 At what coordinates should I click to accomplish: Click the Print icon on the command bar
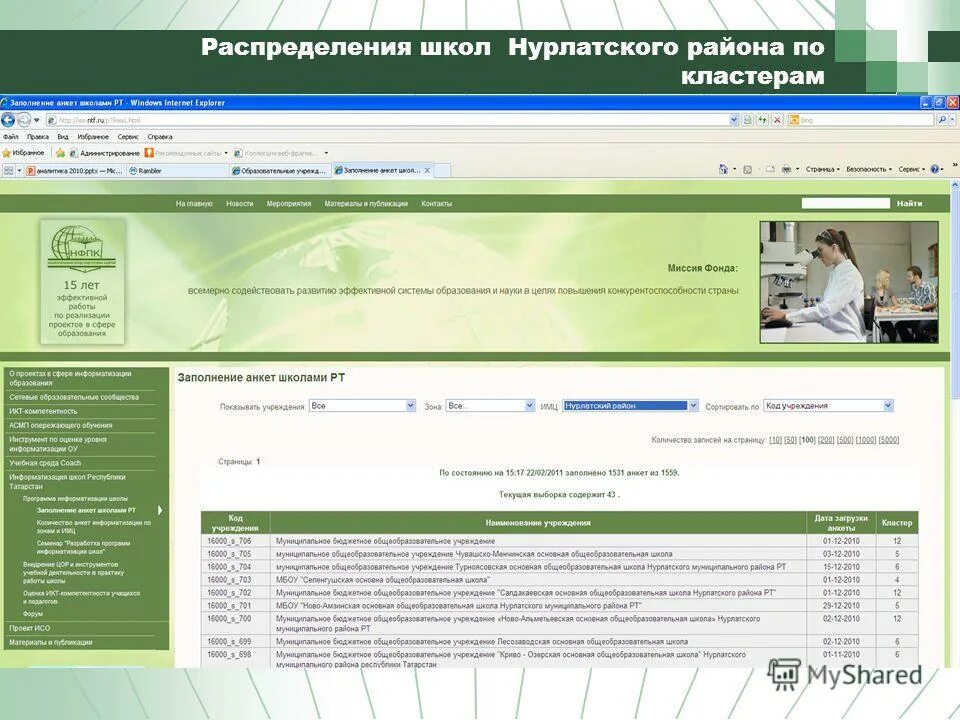click(786, 168)
